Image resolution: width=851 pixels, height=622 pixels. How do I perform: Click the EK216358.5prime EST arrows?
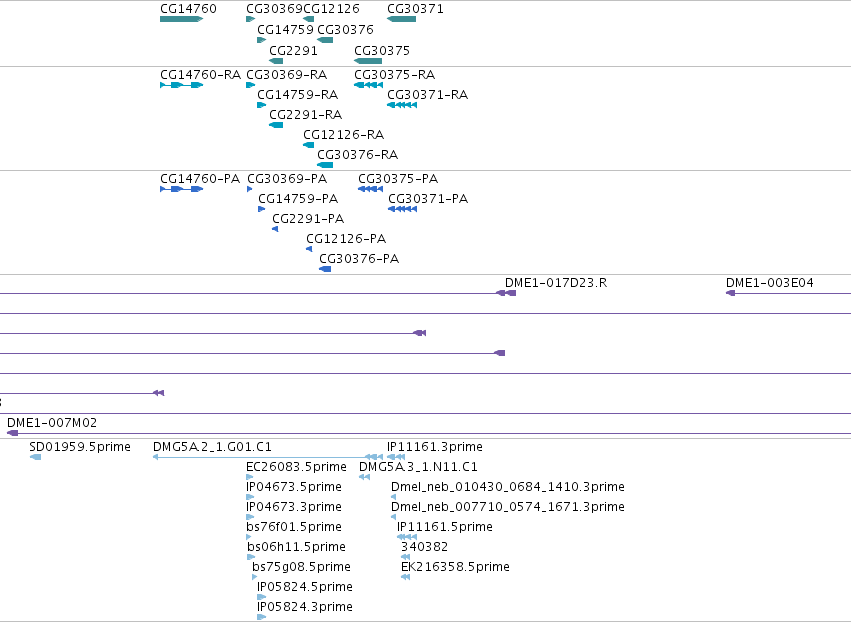coord(405,577)
